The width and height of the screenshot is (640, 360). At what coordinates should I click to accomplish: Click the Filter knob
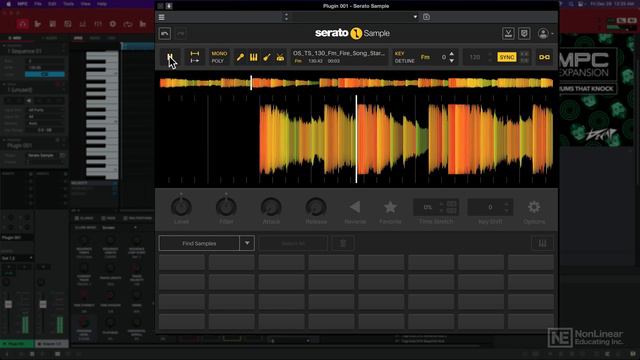click(x=226, y=207)
